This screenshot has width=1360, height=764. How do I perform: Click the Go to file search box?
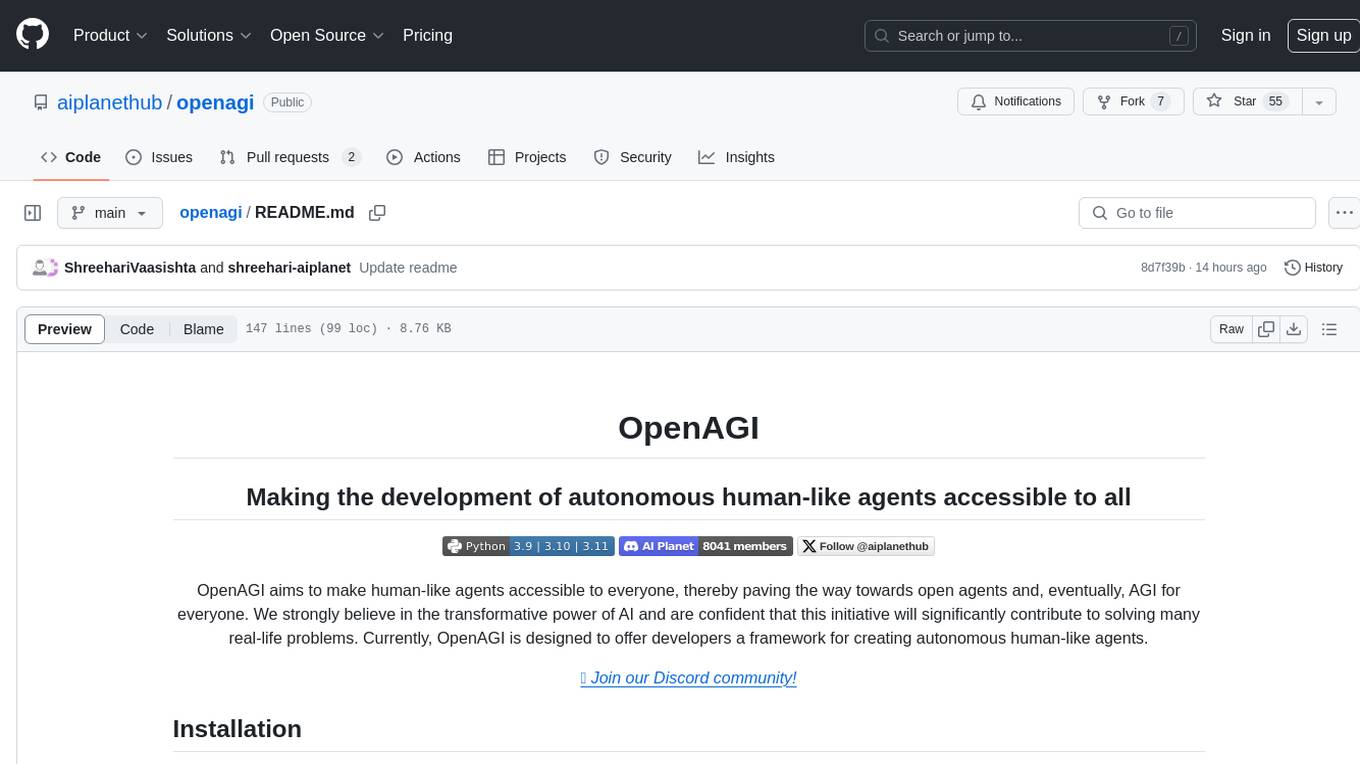pos(1197,213)
